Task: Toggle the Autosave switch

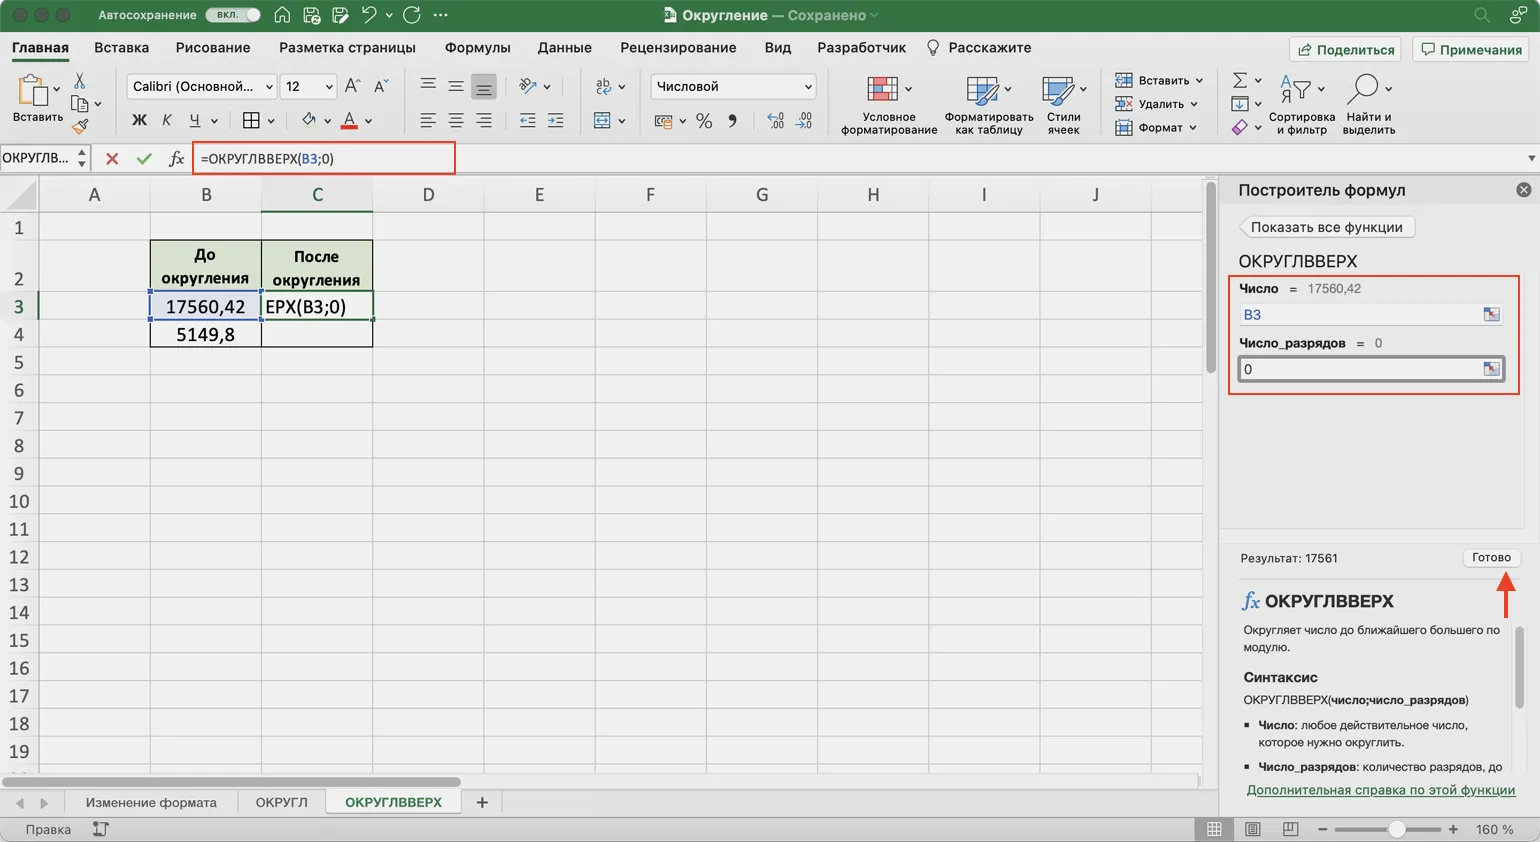Action: click(x=233, y=15)
